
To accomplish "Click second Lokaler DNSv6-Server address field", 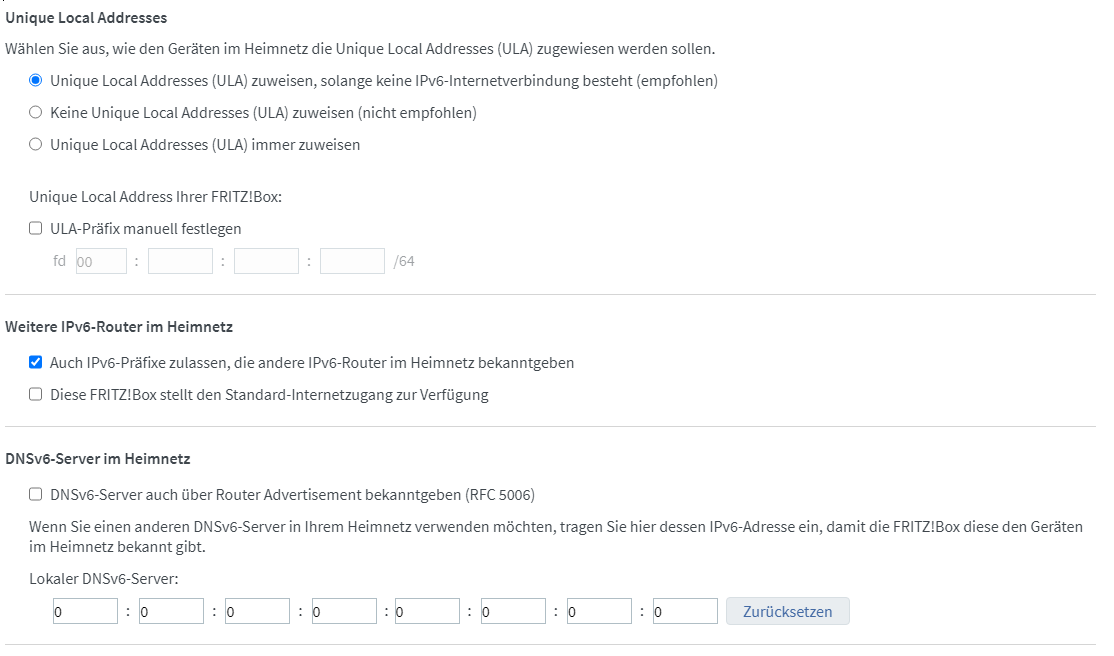I will tap(171, 611).
